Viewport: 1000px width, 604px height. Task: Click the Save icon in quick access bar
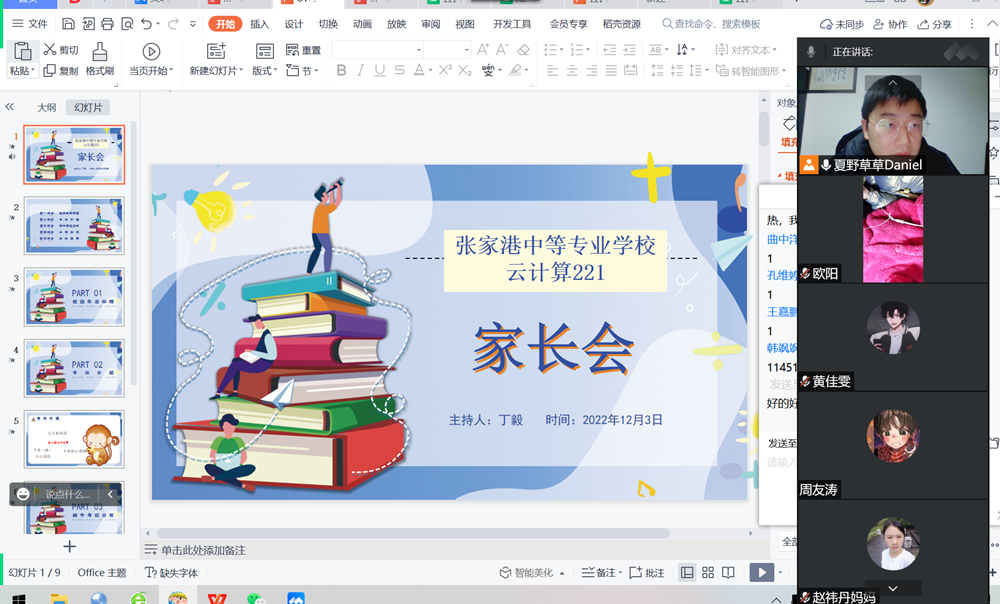click(x=68, y=24)
